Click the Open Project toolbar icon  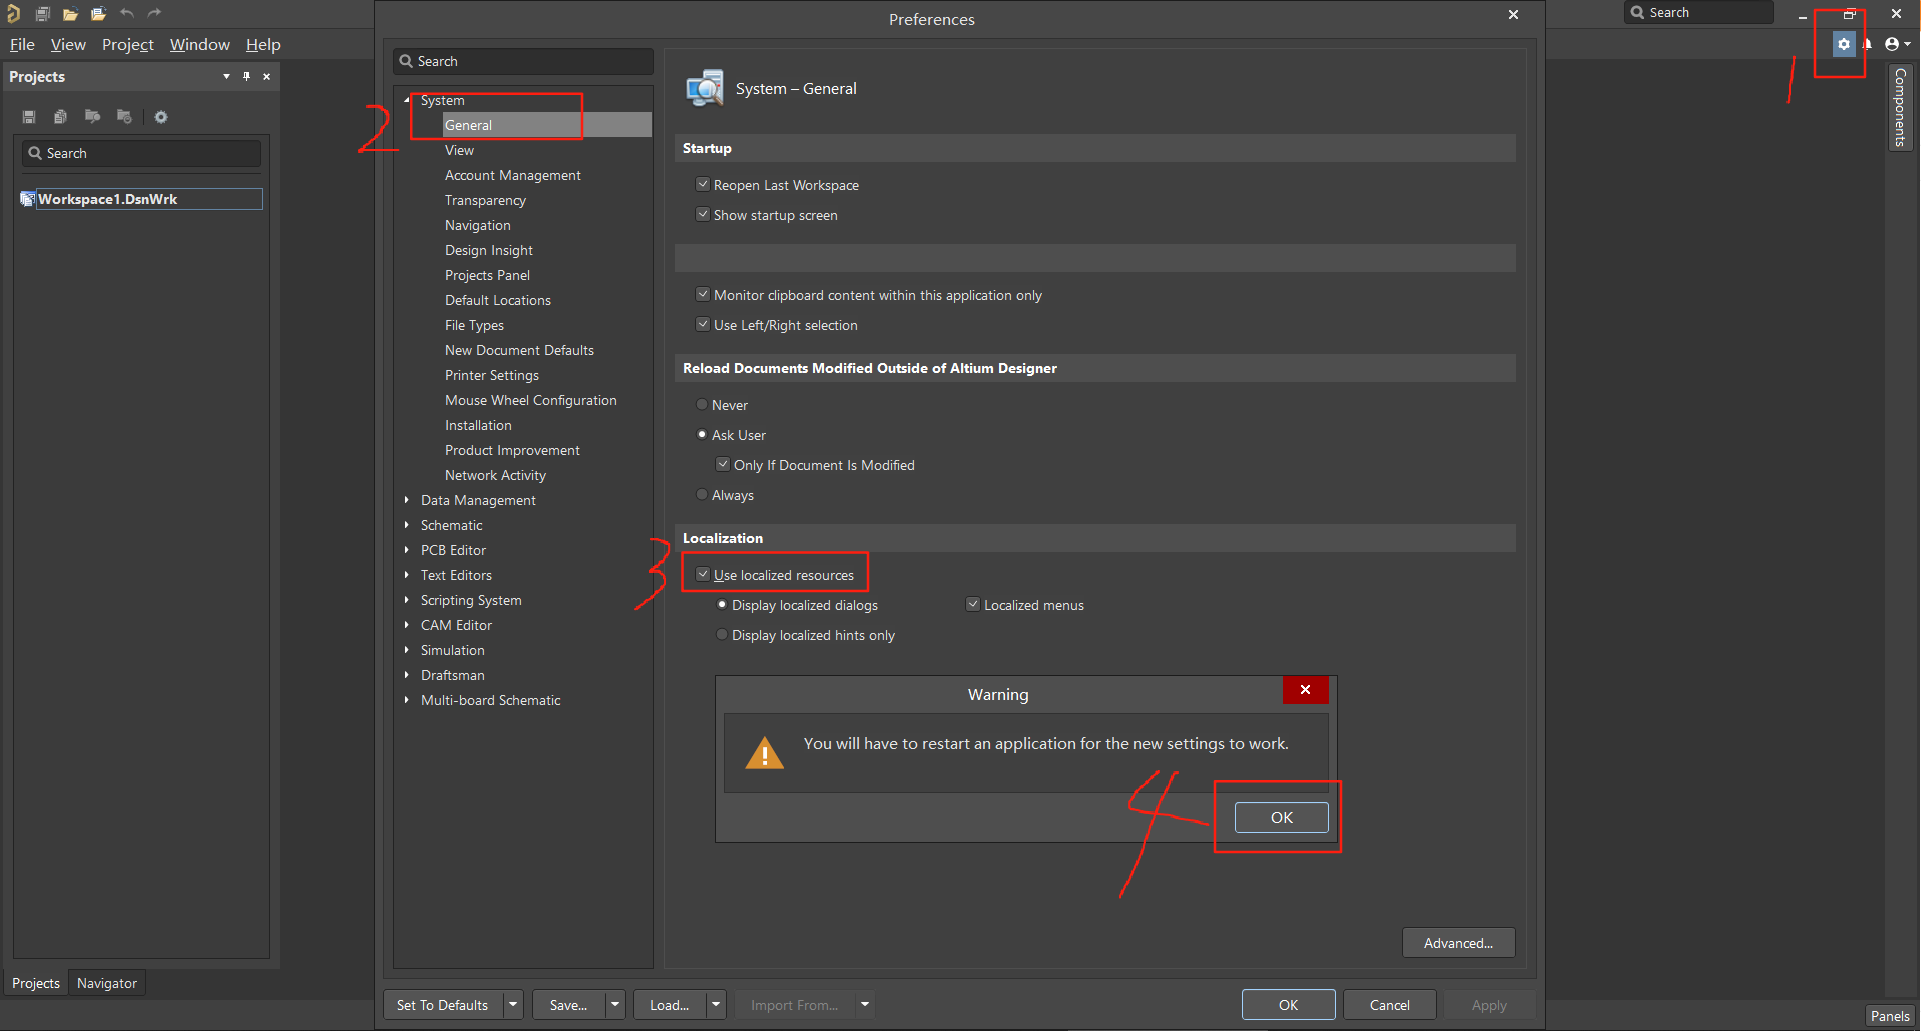tap(98, 14)
